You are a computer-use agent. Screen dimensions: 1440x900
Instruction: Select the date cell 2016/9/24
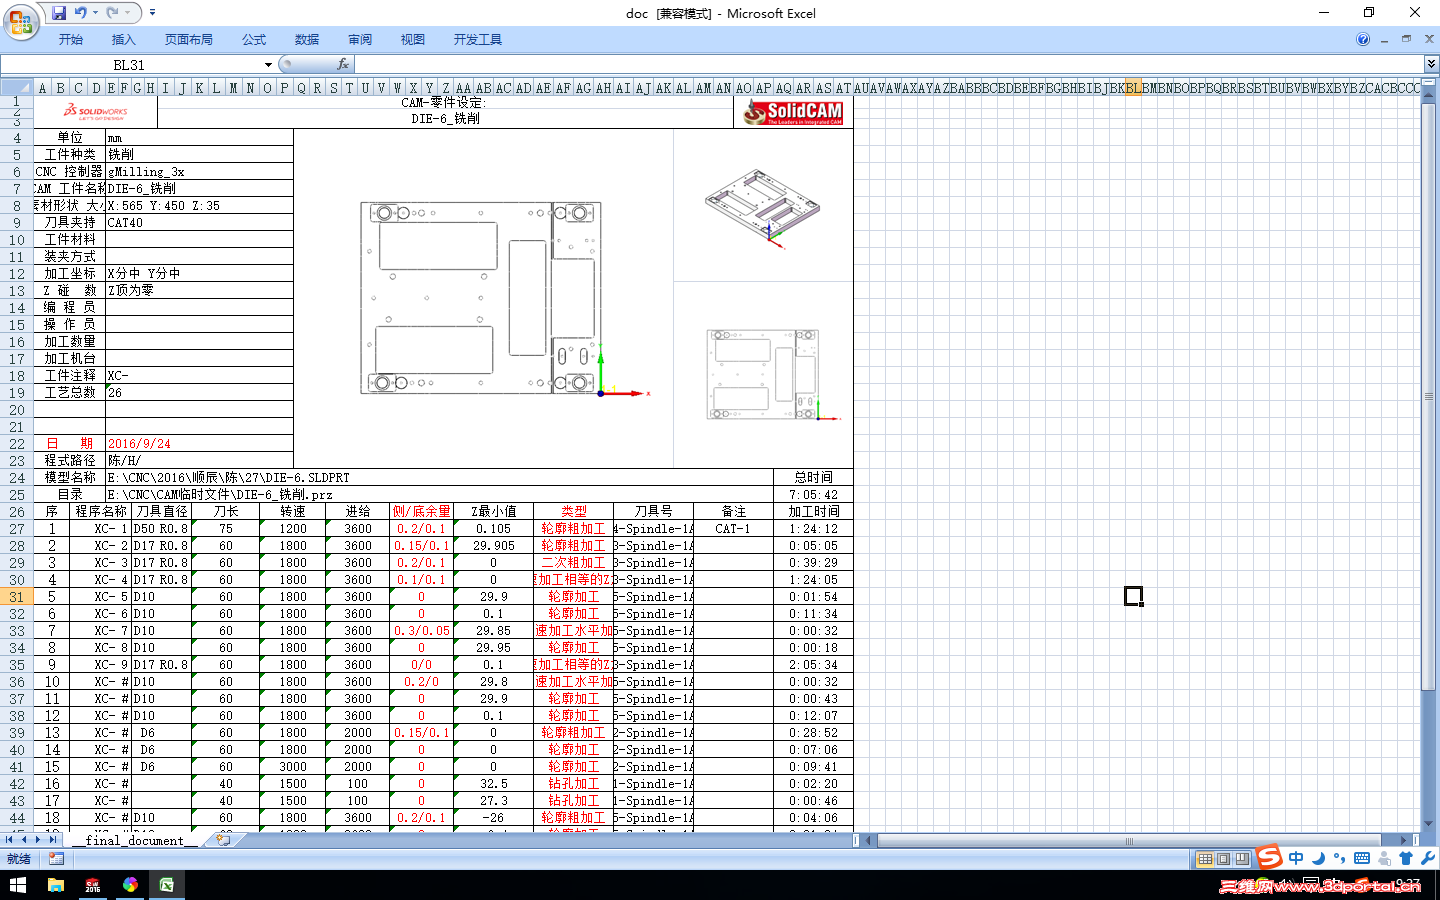point(199,444)
